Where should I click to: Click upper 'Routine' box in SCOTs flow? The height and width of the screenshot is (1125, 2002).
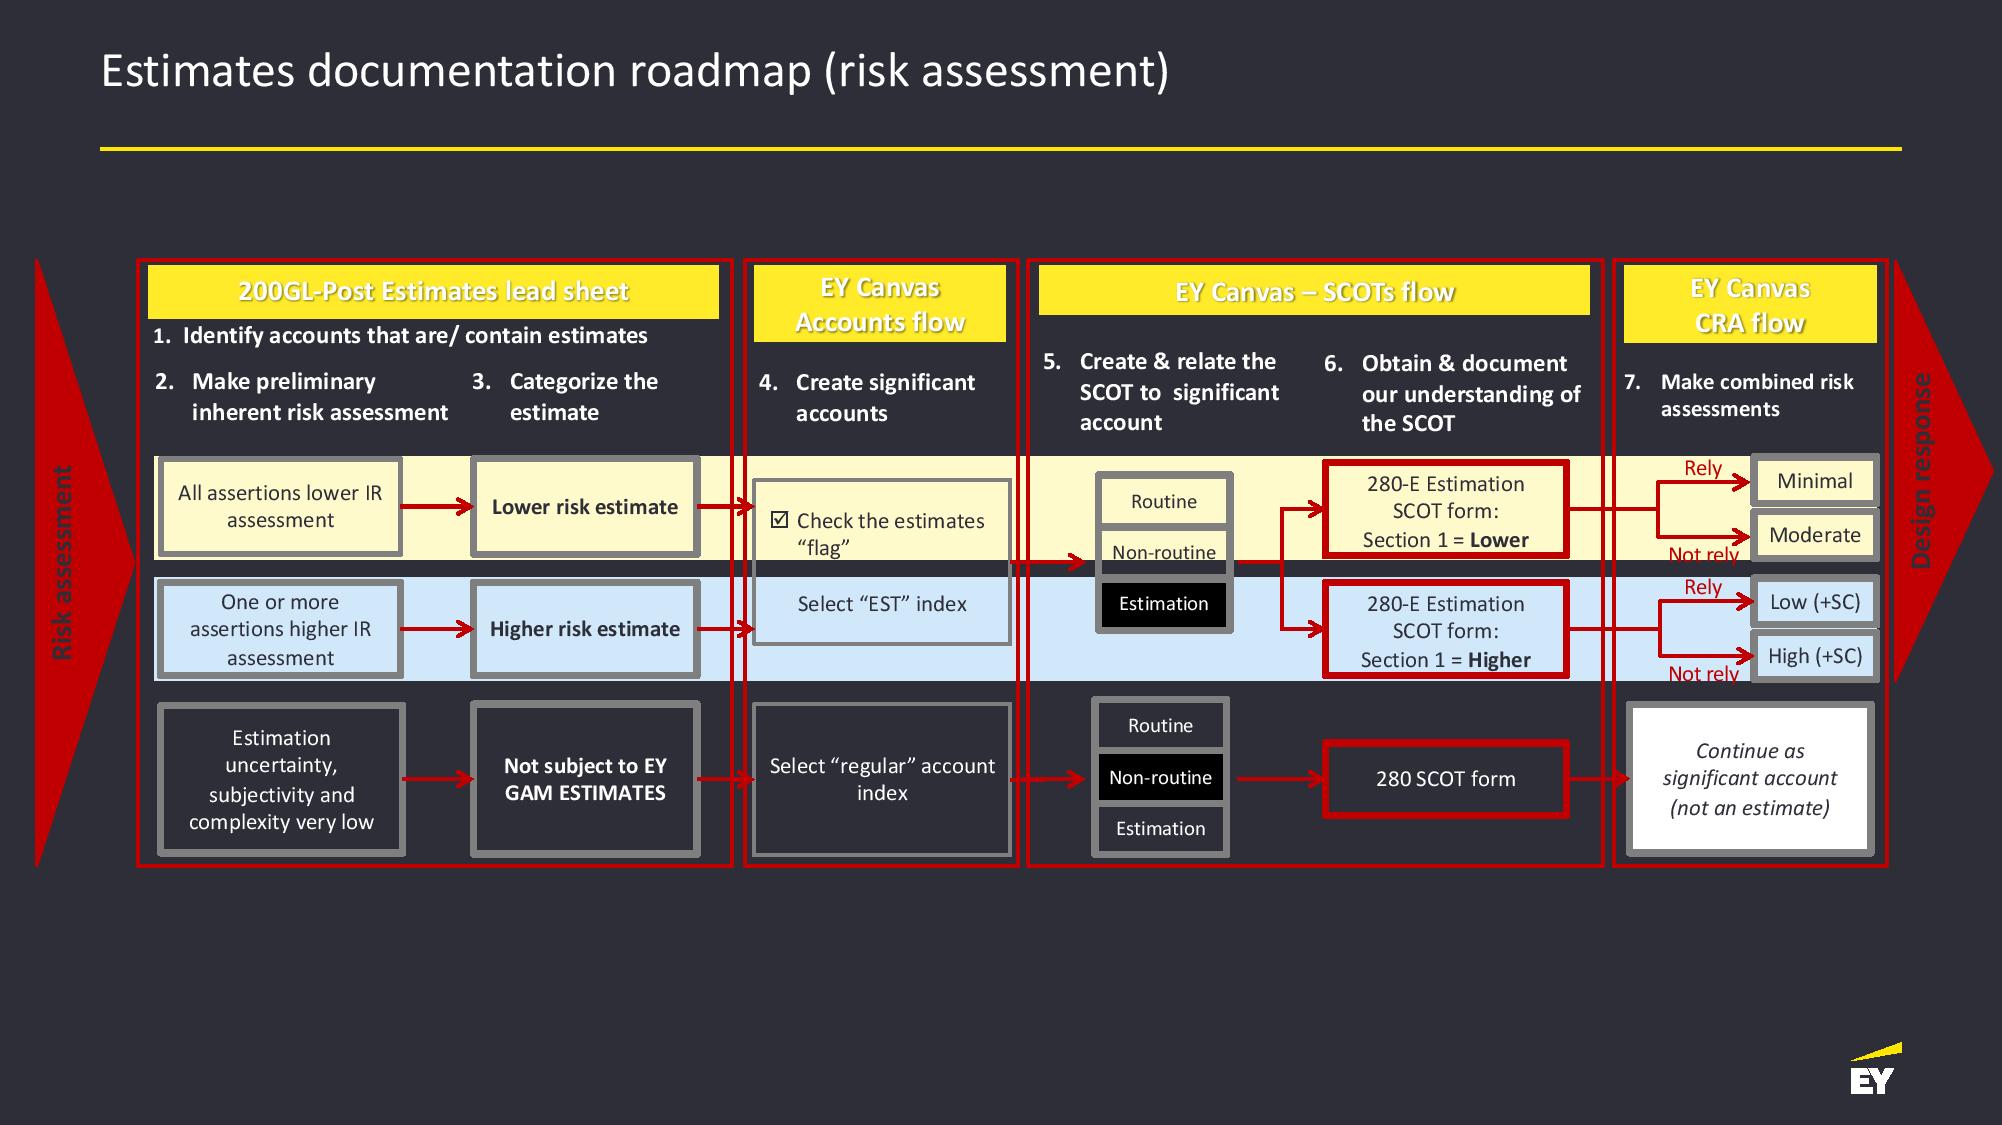click(x=1164, y=501)
